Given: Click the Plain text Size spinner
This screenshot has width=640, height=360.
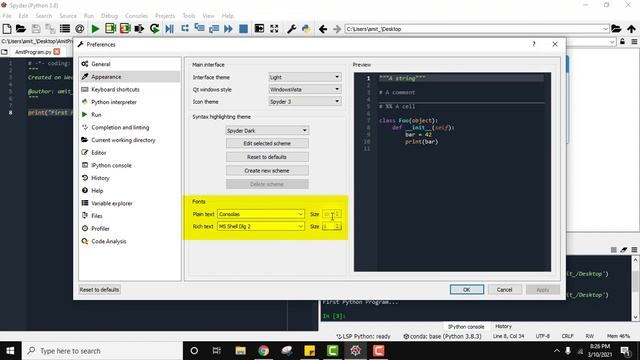Looking at the screenshot, I should click(332, 214).
